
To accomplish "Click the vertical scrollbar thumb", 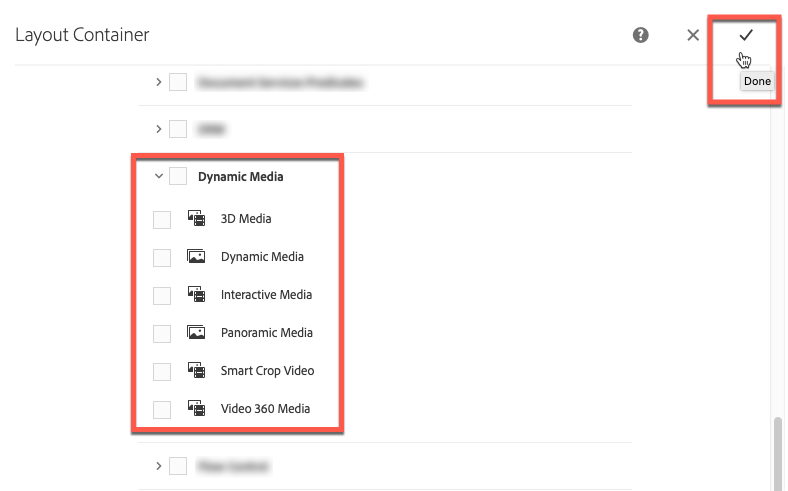I will (778, 453).
